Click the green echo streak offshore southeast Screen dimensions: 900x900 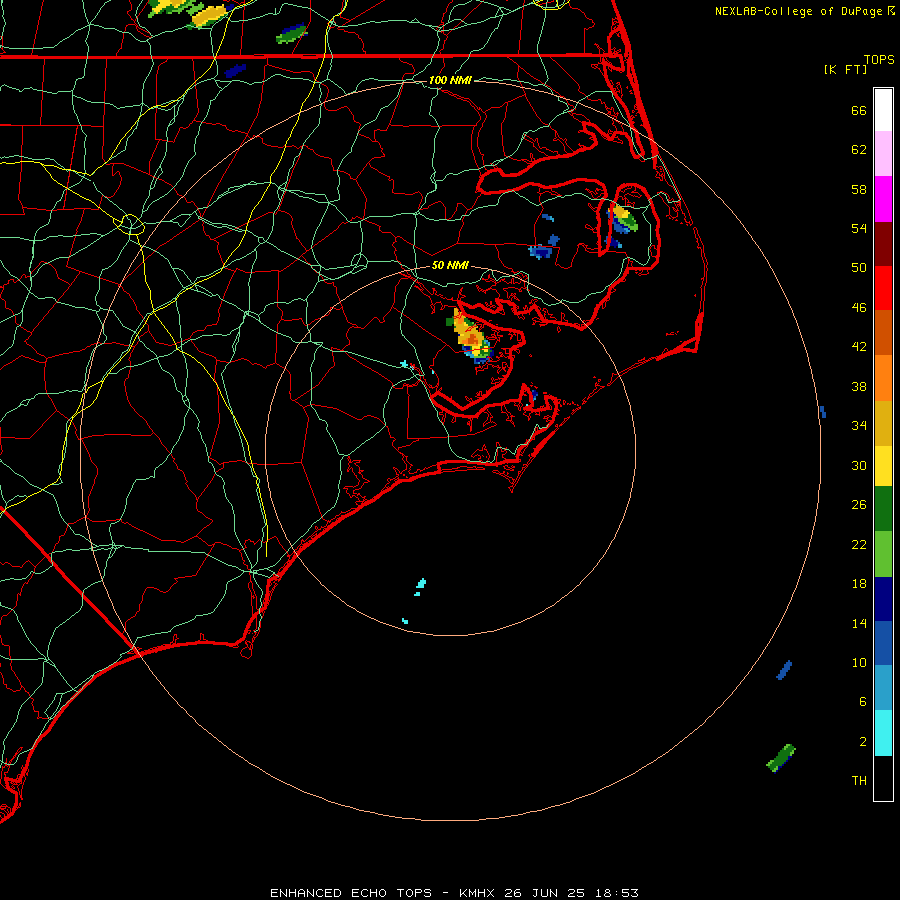(781, 758)
